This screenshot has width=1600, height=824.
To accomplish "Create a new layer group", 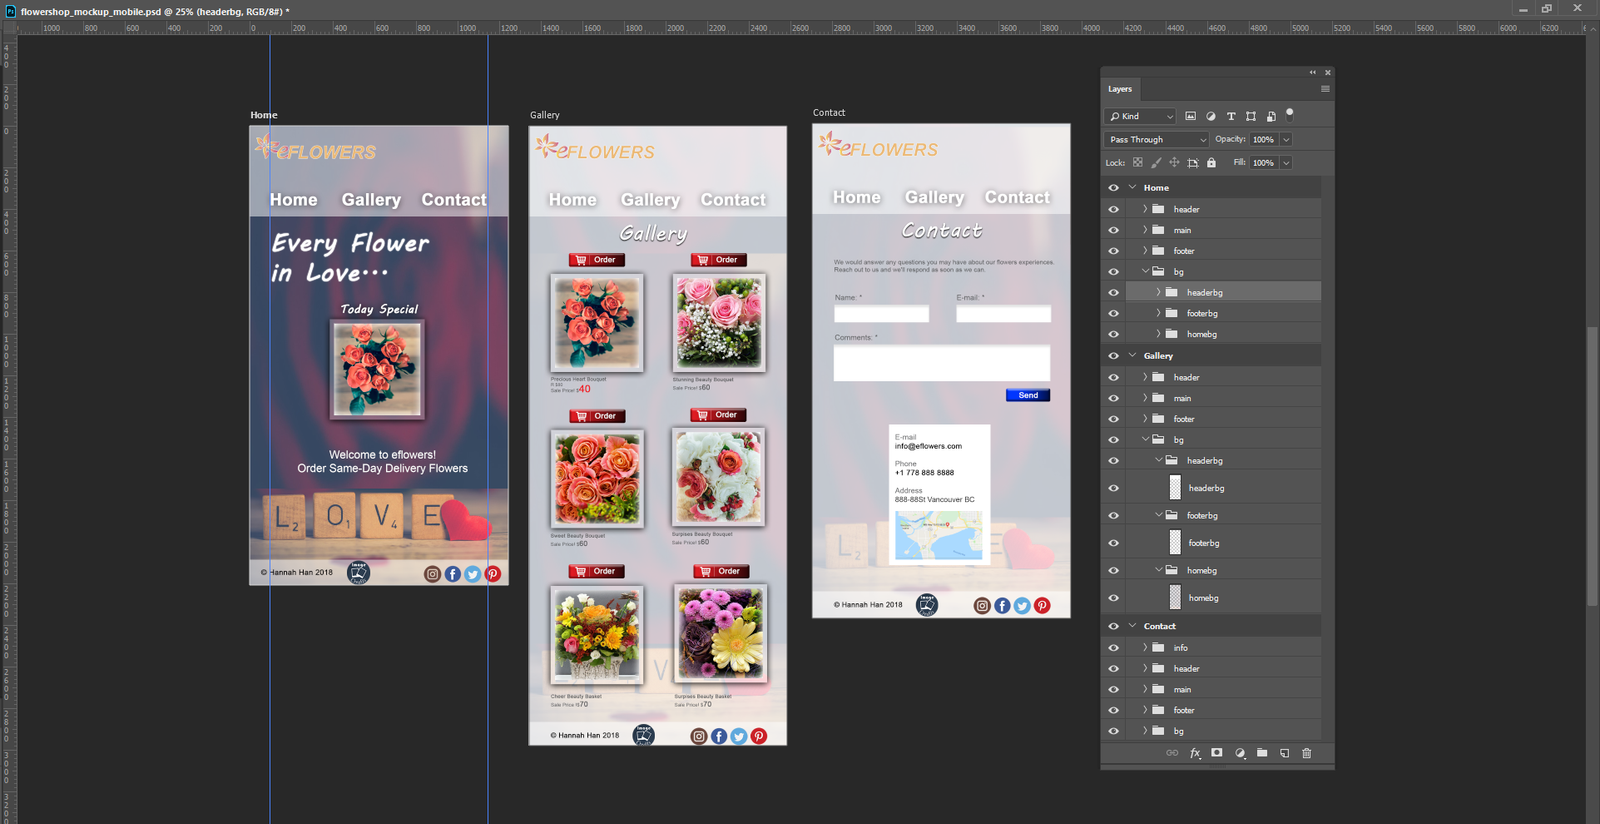I will click(x=1262, y=753).
